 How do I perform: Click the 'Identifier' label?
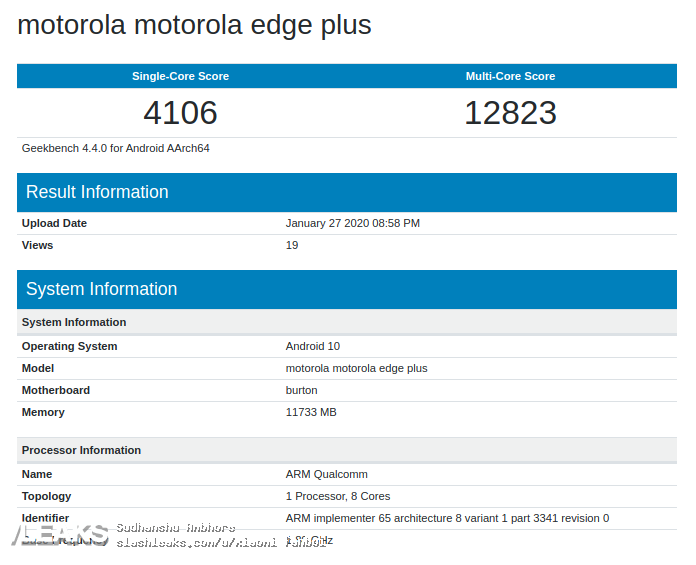point(45,518)
